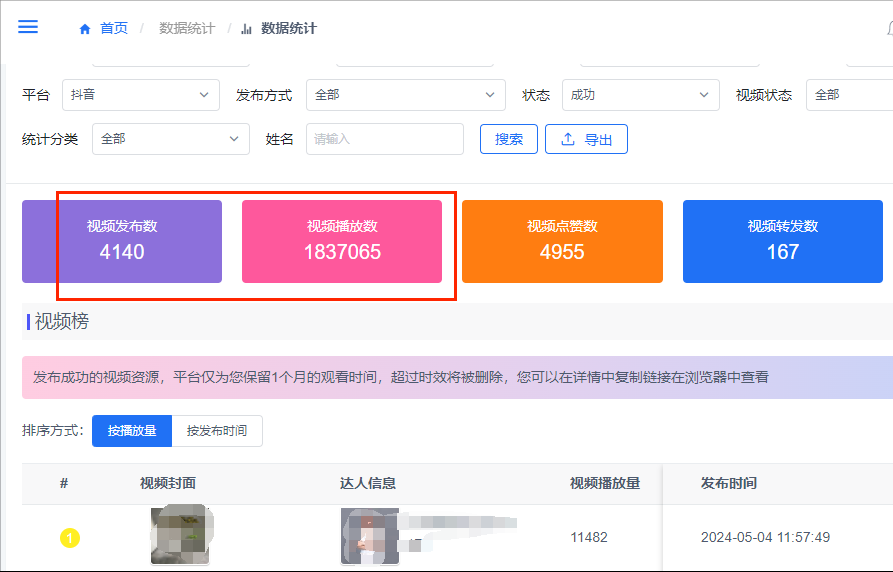
Task: Open the 状态 dropdown showing 成功
Action: pos(640,95)
